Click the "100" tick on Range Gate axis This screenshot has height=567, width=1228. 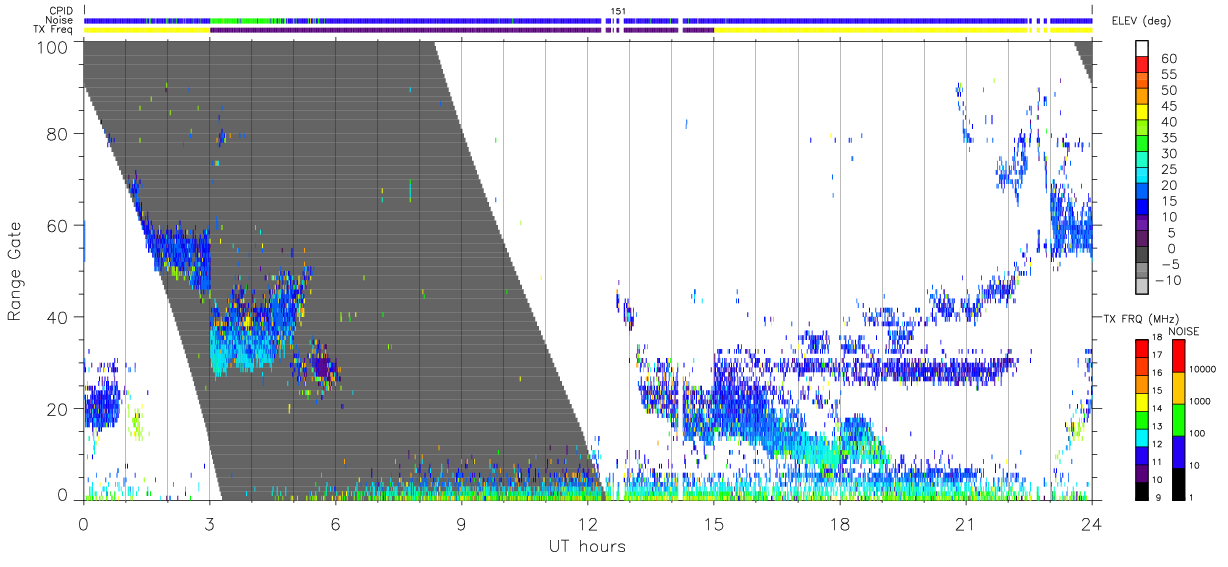click(x=54, y=46)
